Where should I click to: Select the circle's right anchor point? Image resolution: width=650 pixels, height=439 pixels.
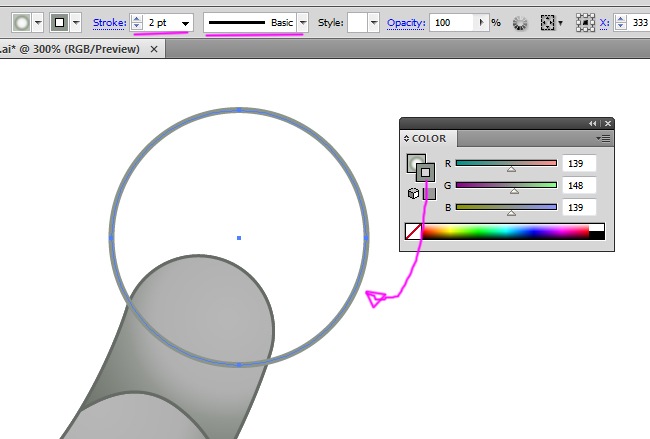[367, 238]
